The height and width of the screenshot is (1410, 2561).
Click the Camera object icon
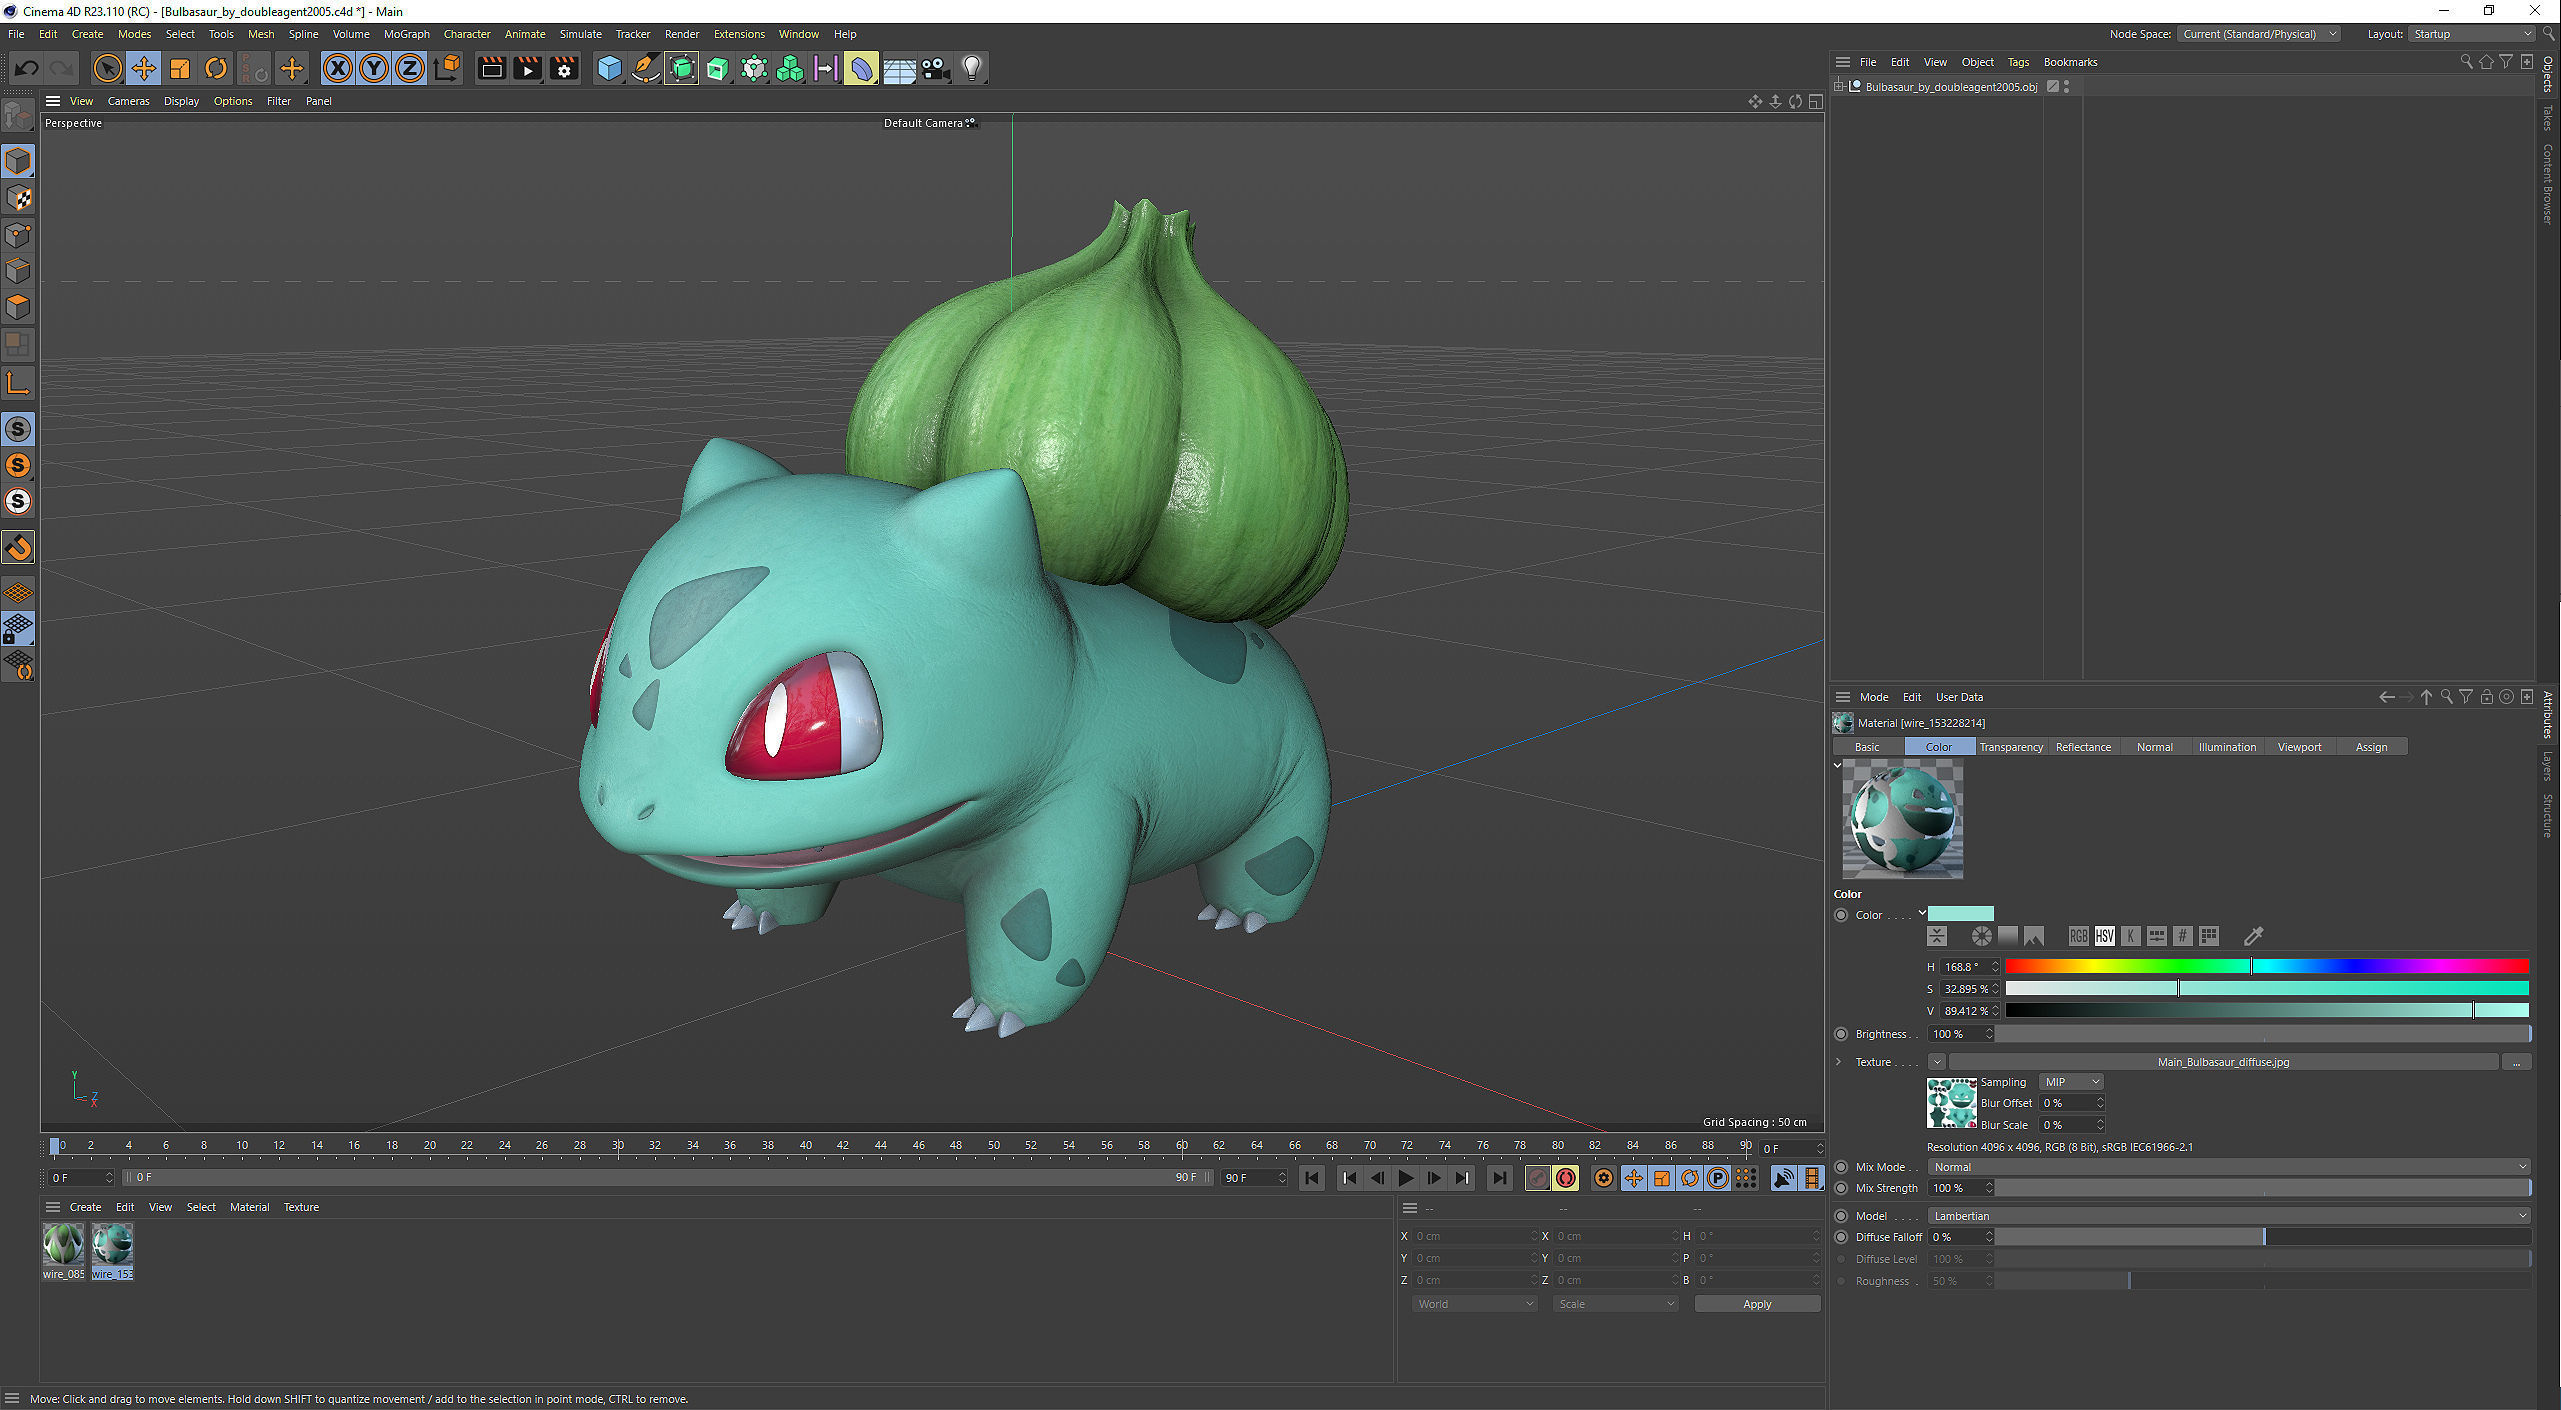point(935,68)
